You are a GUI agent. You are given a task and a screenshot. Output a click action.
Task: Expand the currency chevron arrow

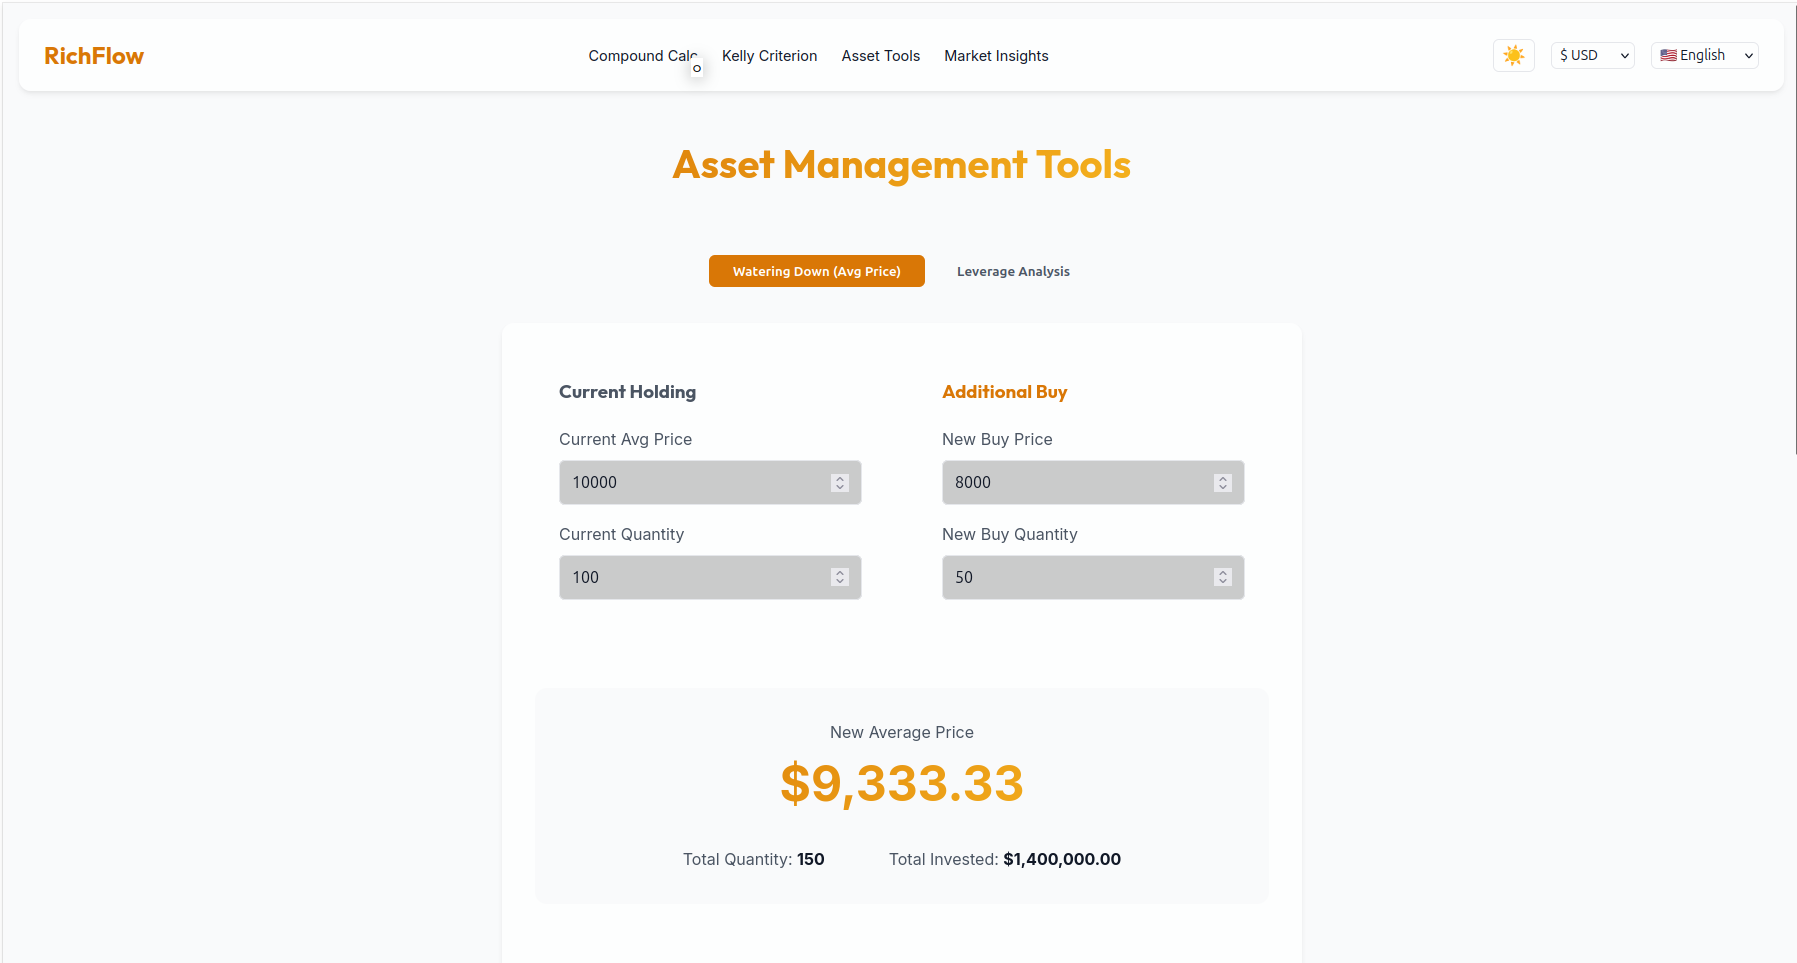[1622, 55]
